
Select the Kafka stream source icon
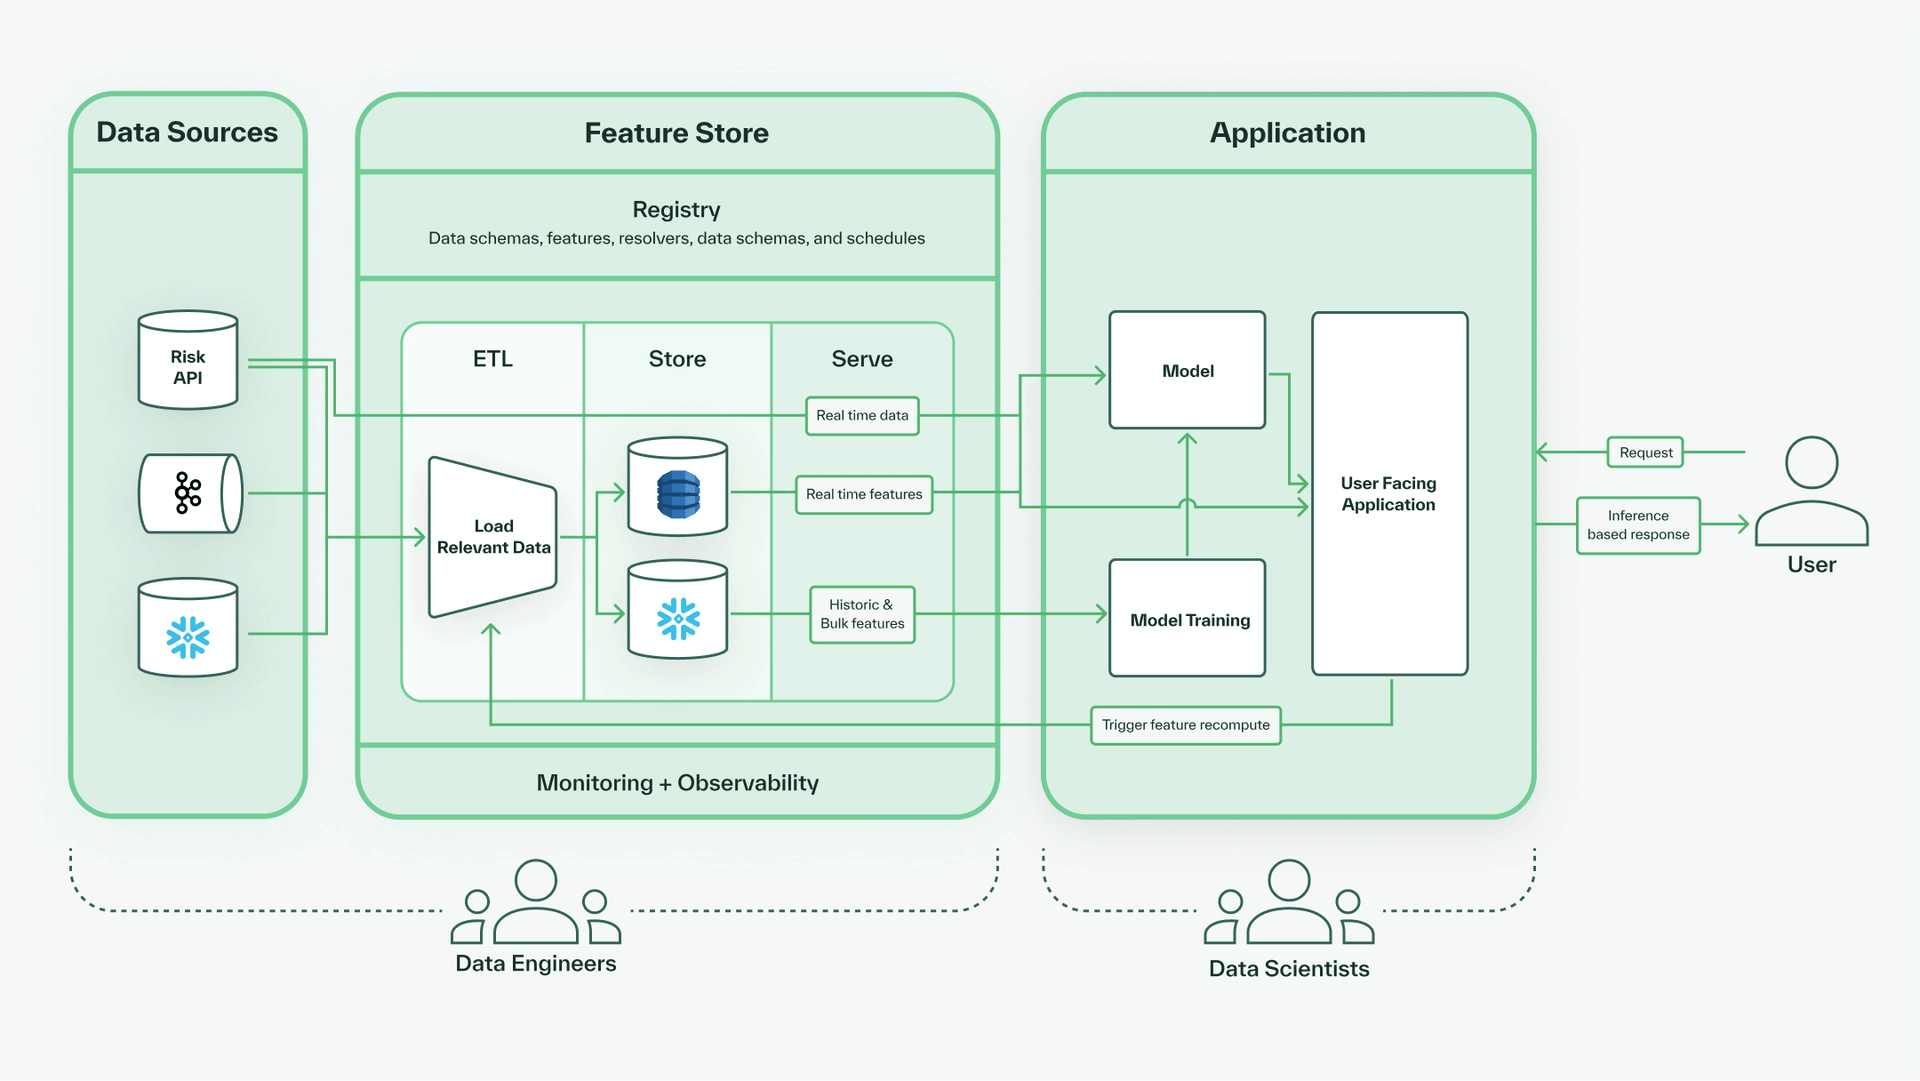coord(189,493)
